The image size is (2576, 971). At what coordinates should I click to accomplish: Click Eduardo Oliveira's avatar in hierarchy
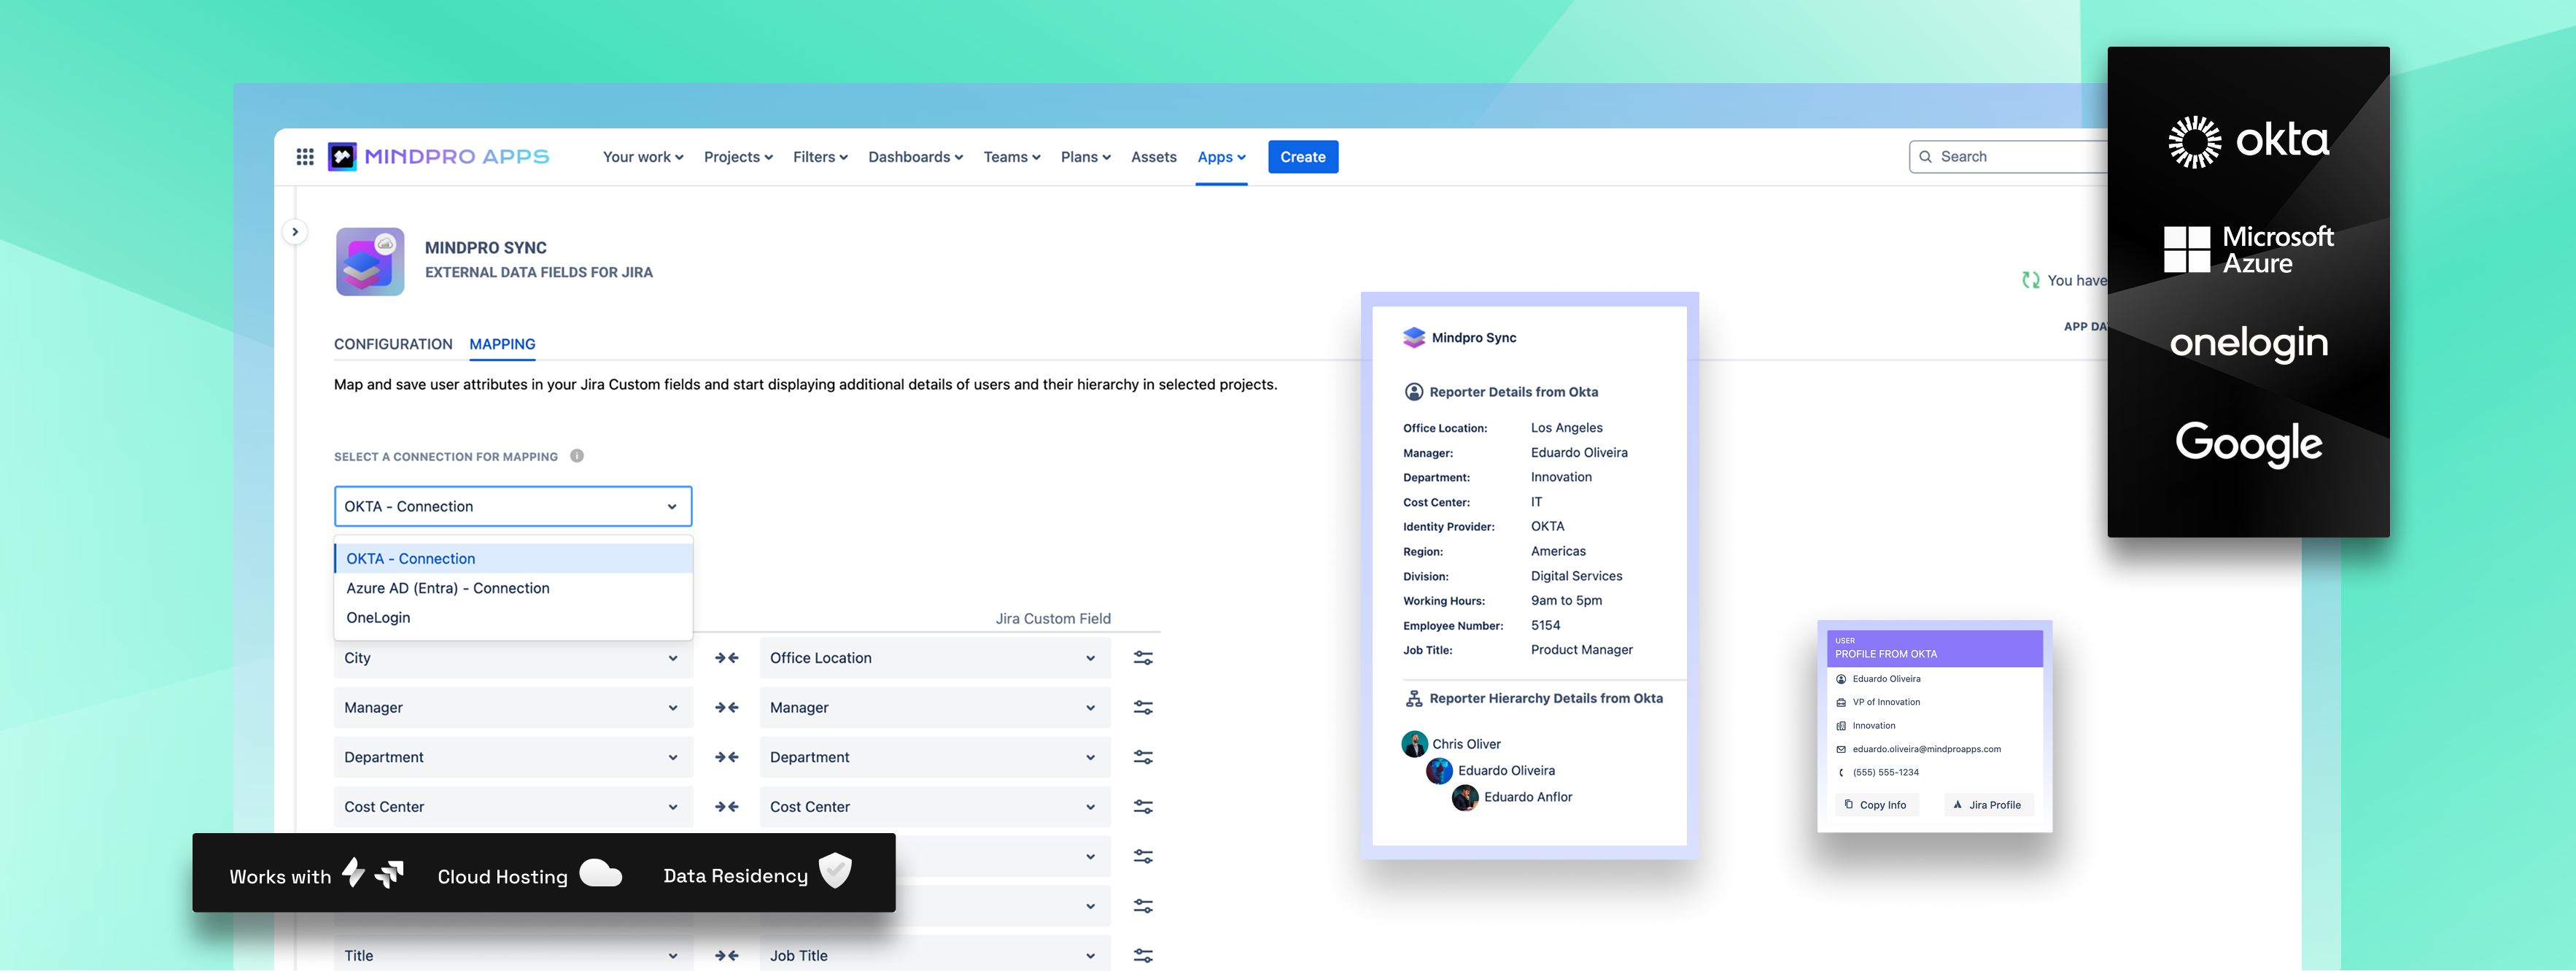pos(1440,771)
